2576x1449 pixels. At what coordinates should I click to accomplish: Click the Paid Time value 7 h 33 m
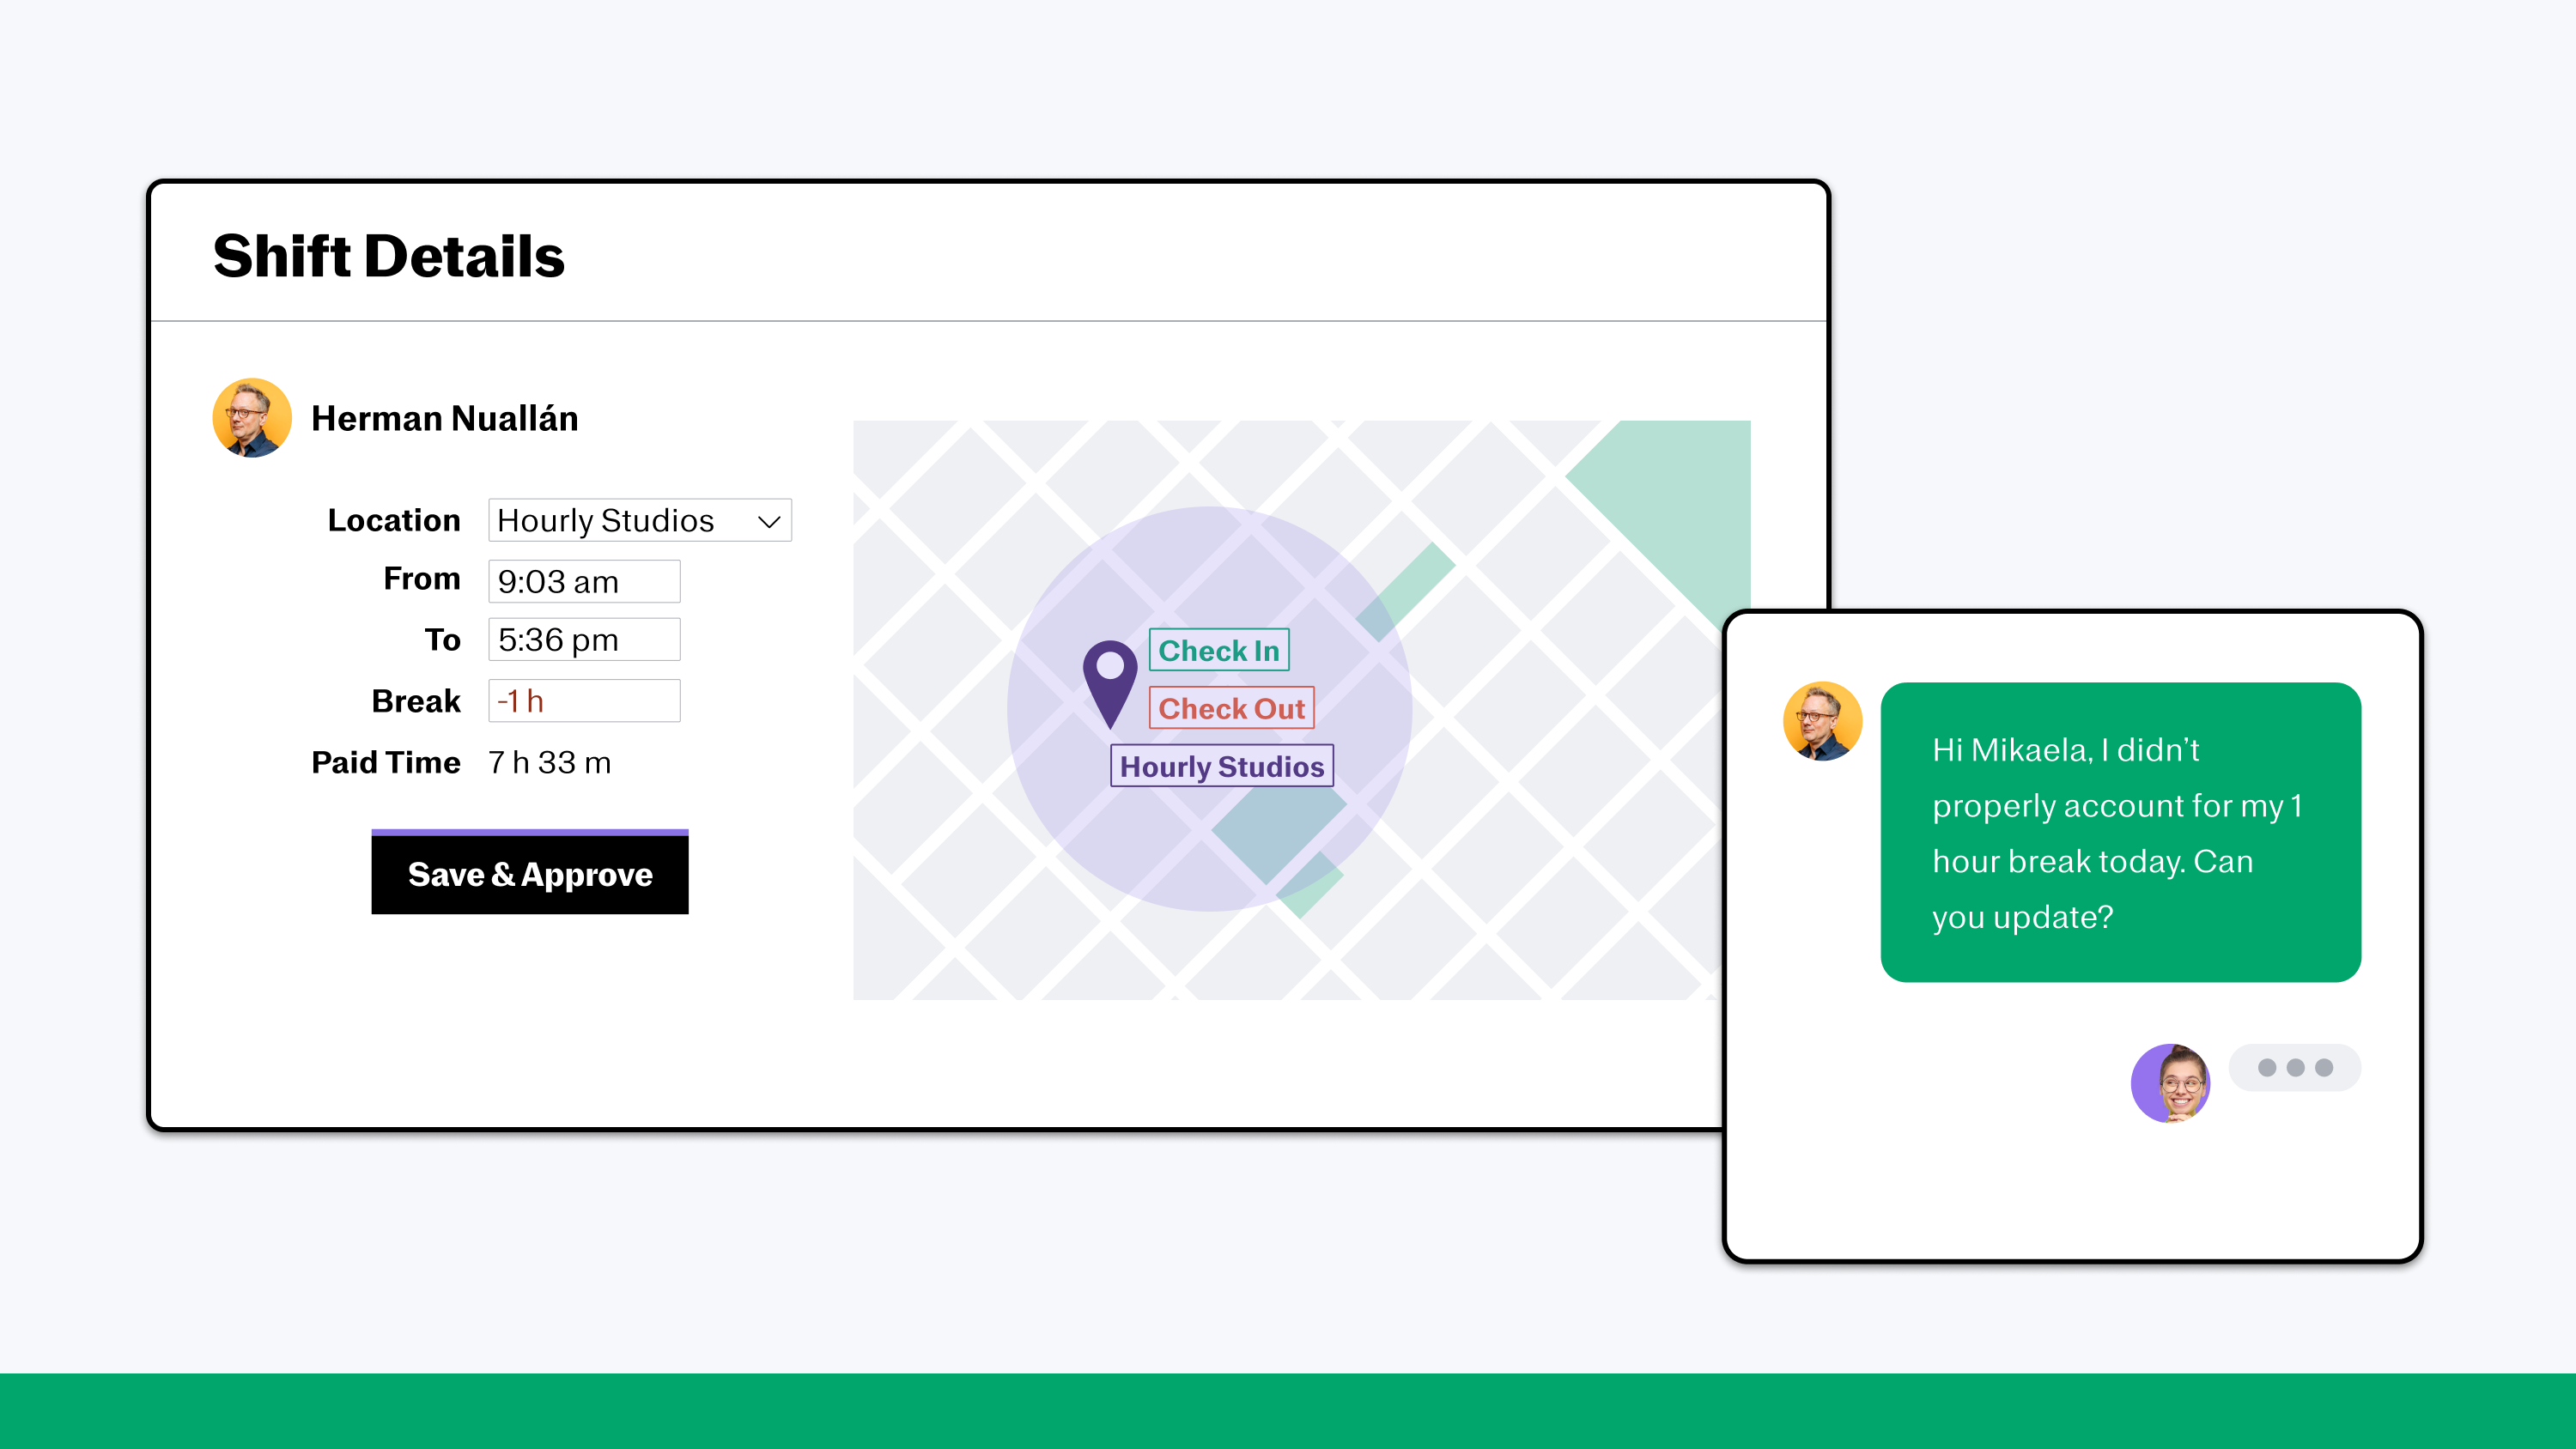pos(549,762)
